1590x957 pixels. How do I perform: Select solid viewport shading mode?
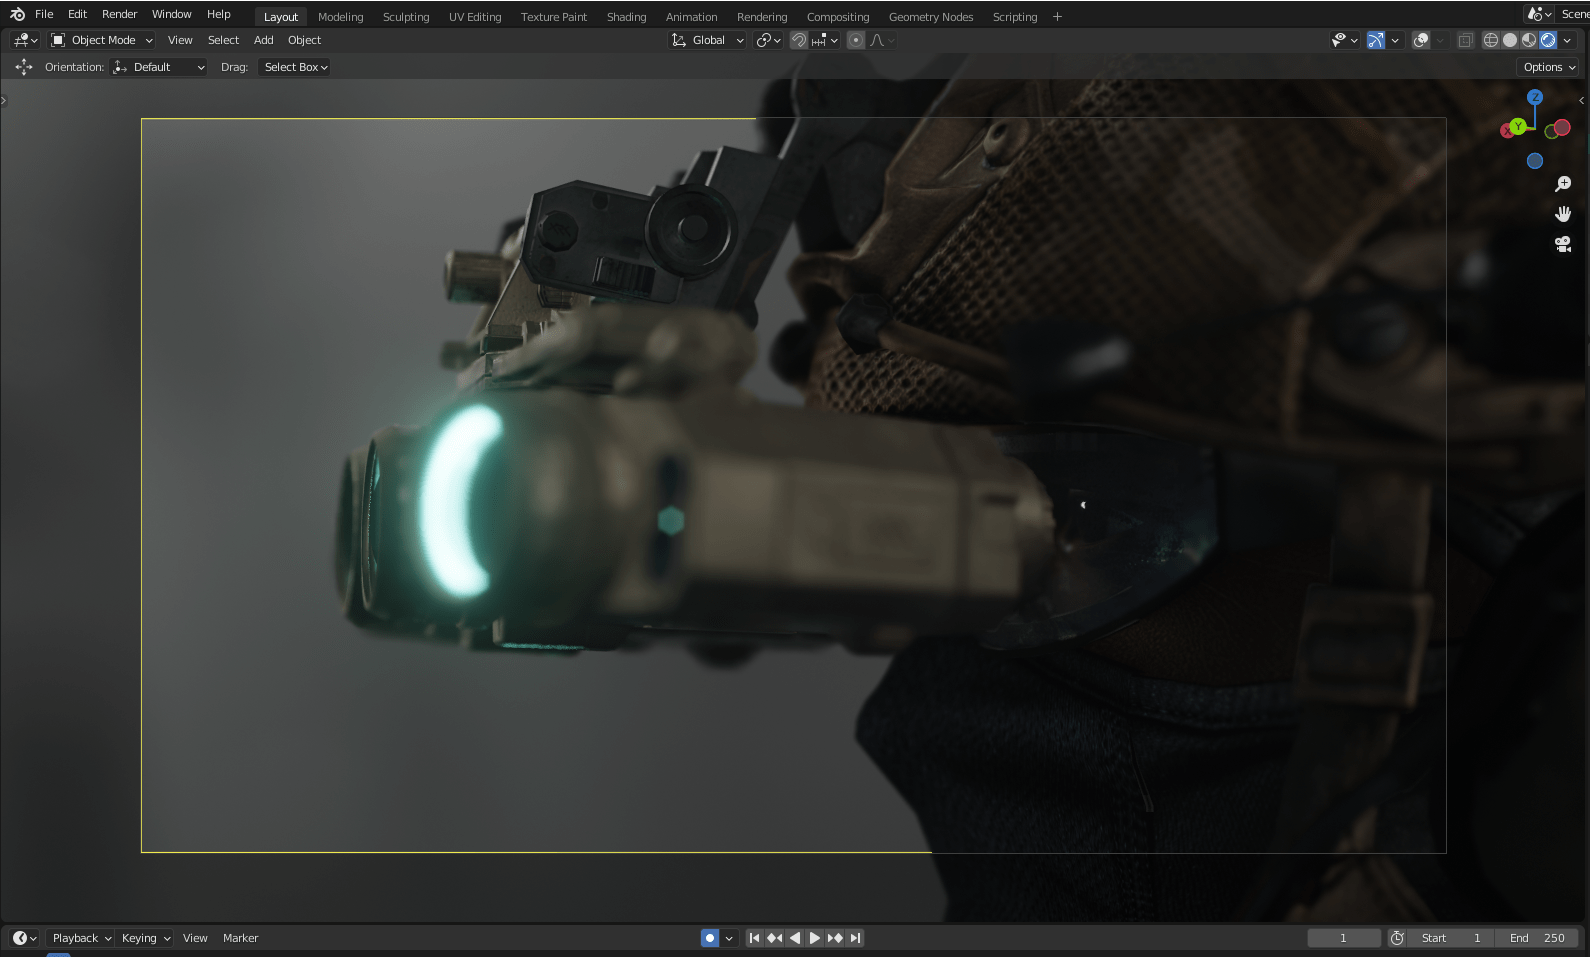(1510, 40)
